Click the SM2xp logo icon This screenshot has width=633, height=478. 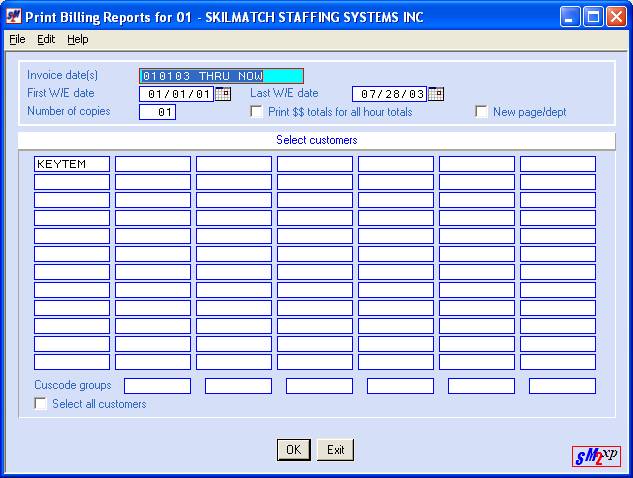(x=596, y=457)
